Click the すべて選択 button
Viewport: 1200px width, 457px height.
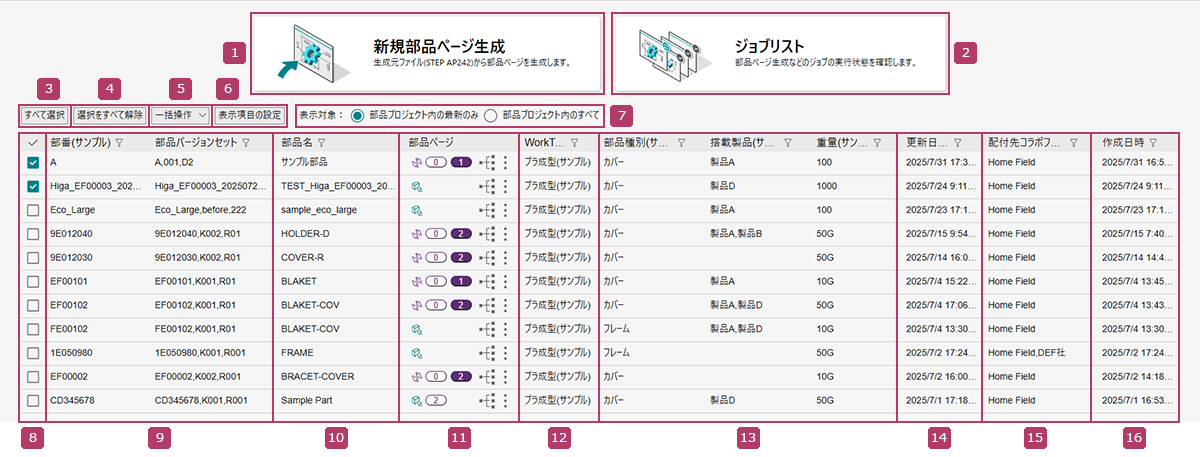point(44,115)
